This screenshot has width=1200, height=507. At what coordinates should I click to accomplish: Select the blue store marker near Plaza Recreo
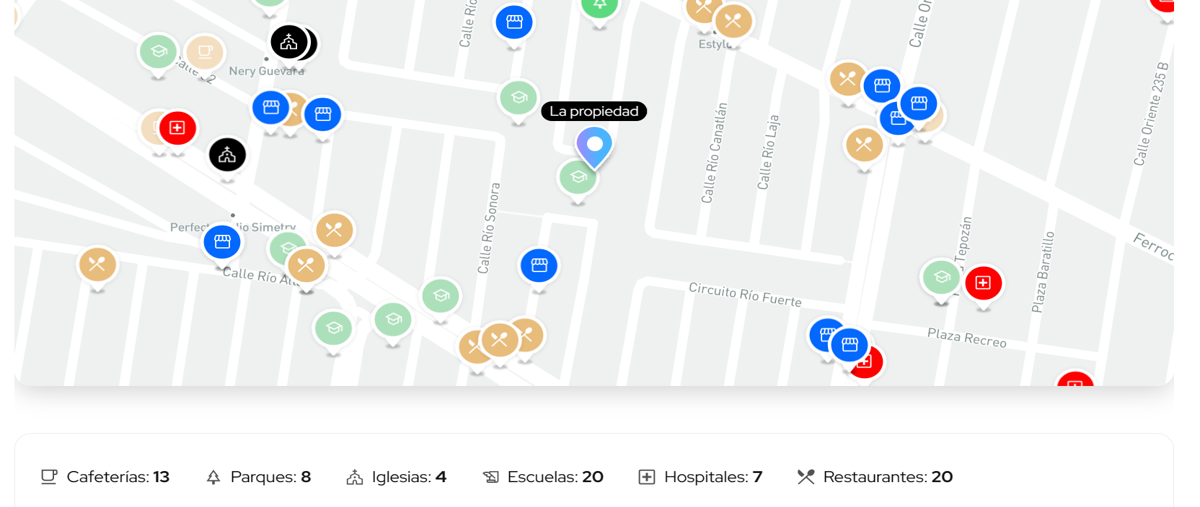(849, 346)
